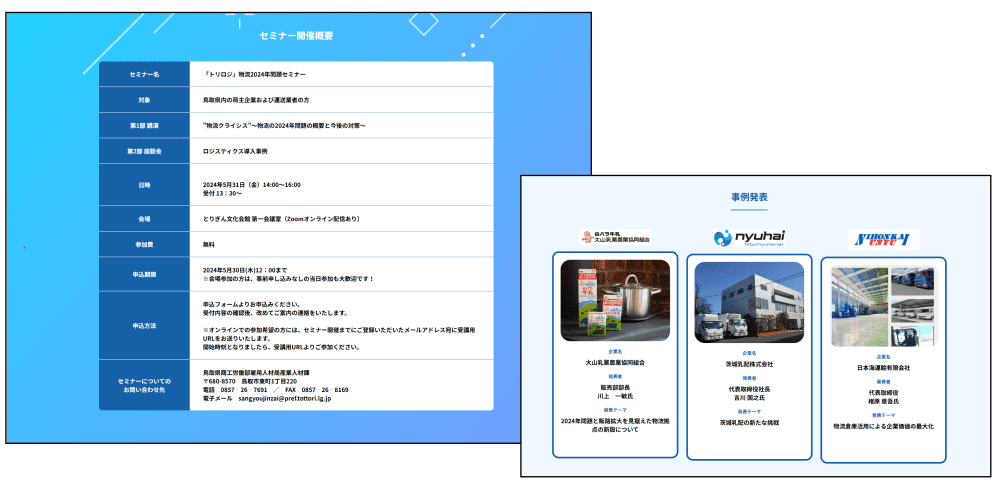This screenshot has height=484, width=1000.
Task: Click the 茨城乳配株式会社 company name
Action: (x=749, y=364)
